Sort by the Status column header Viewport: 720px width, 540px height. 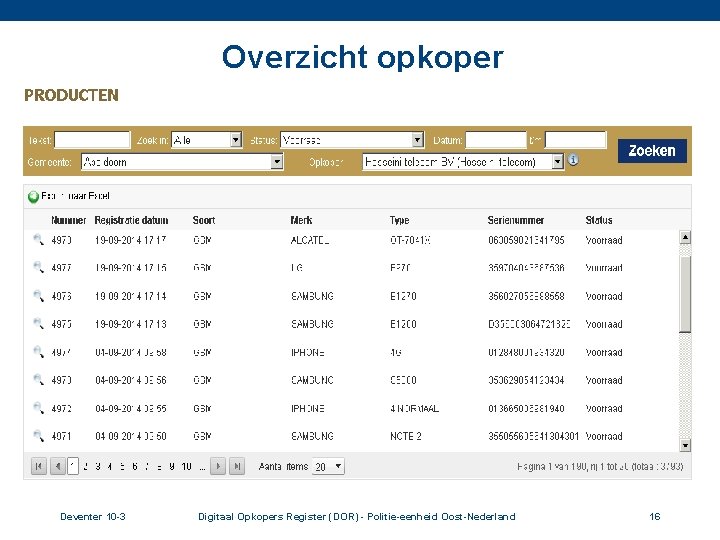point(599,220)
